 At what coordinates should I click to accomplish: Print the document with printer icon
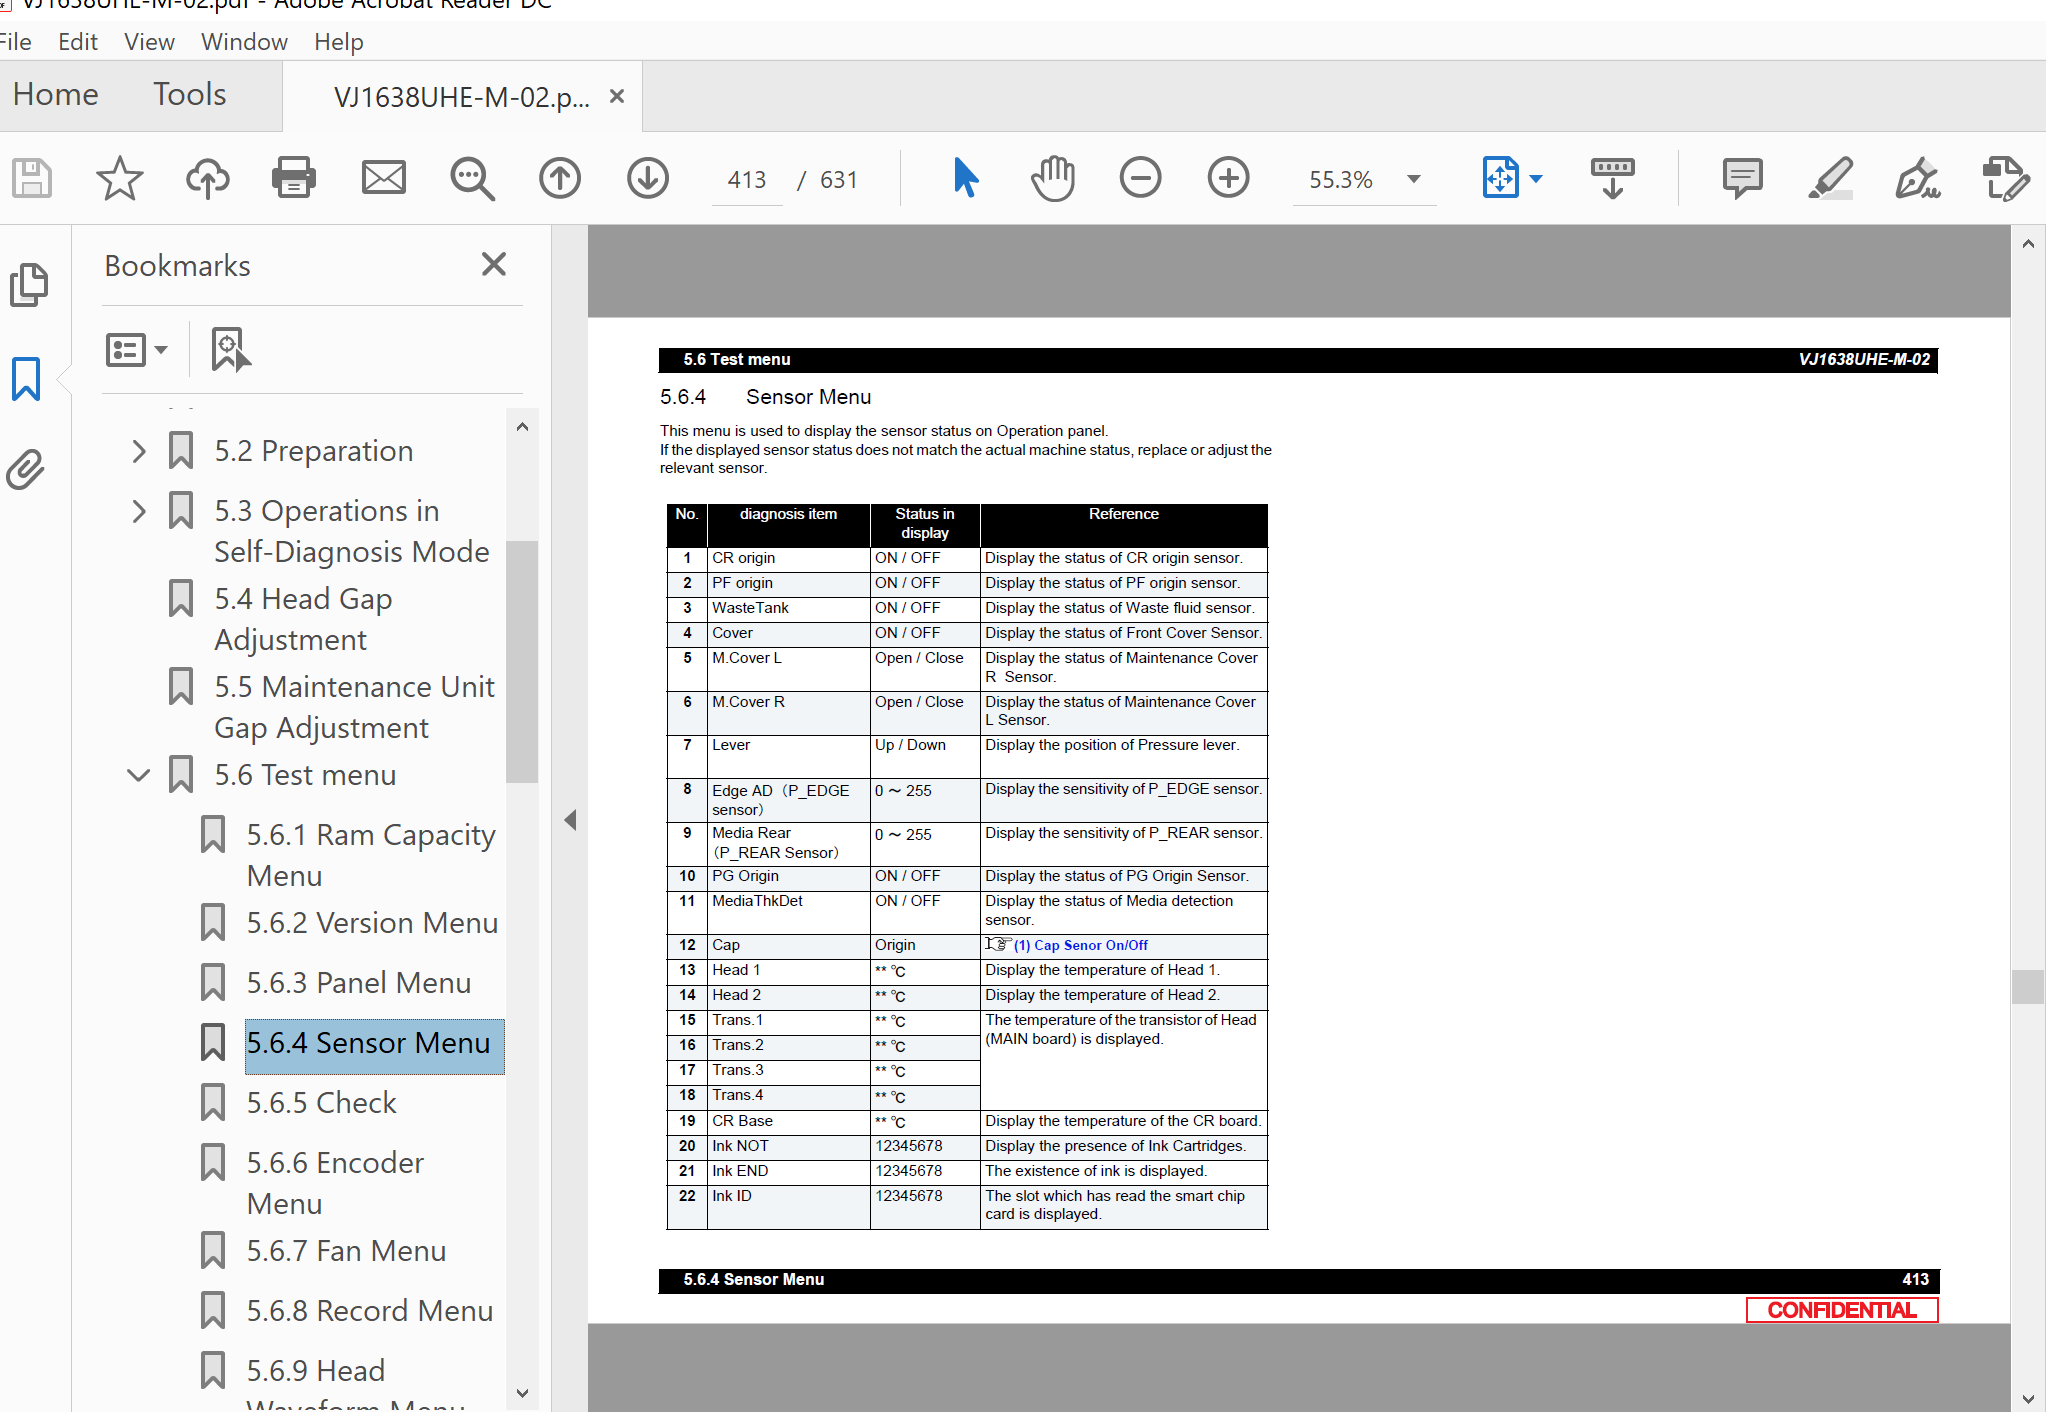click(294, 179)
